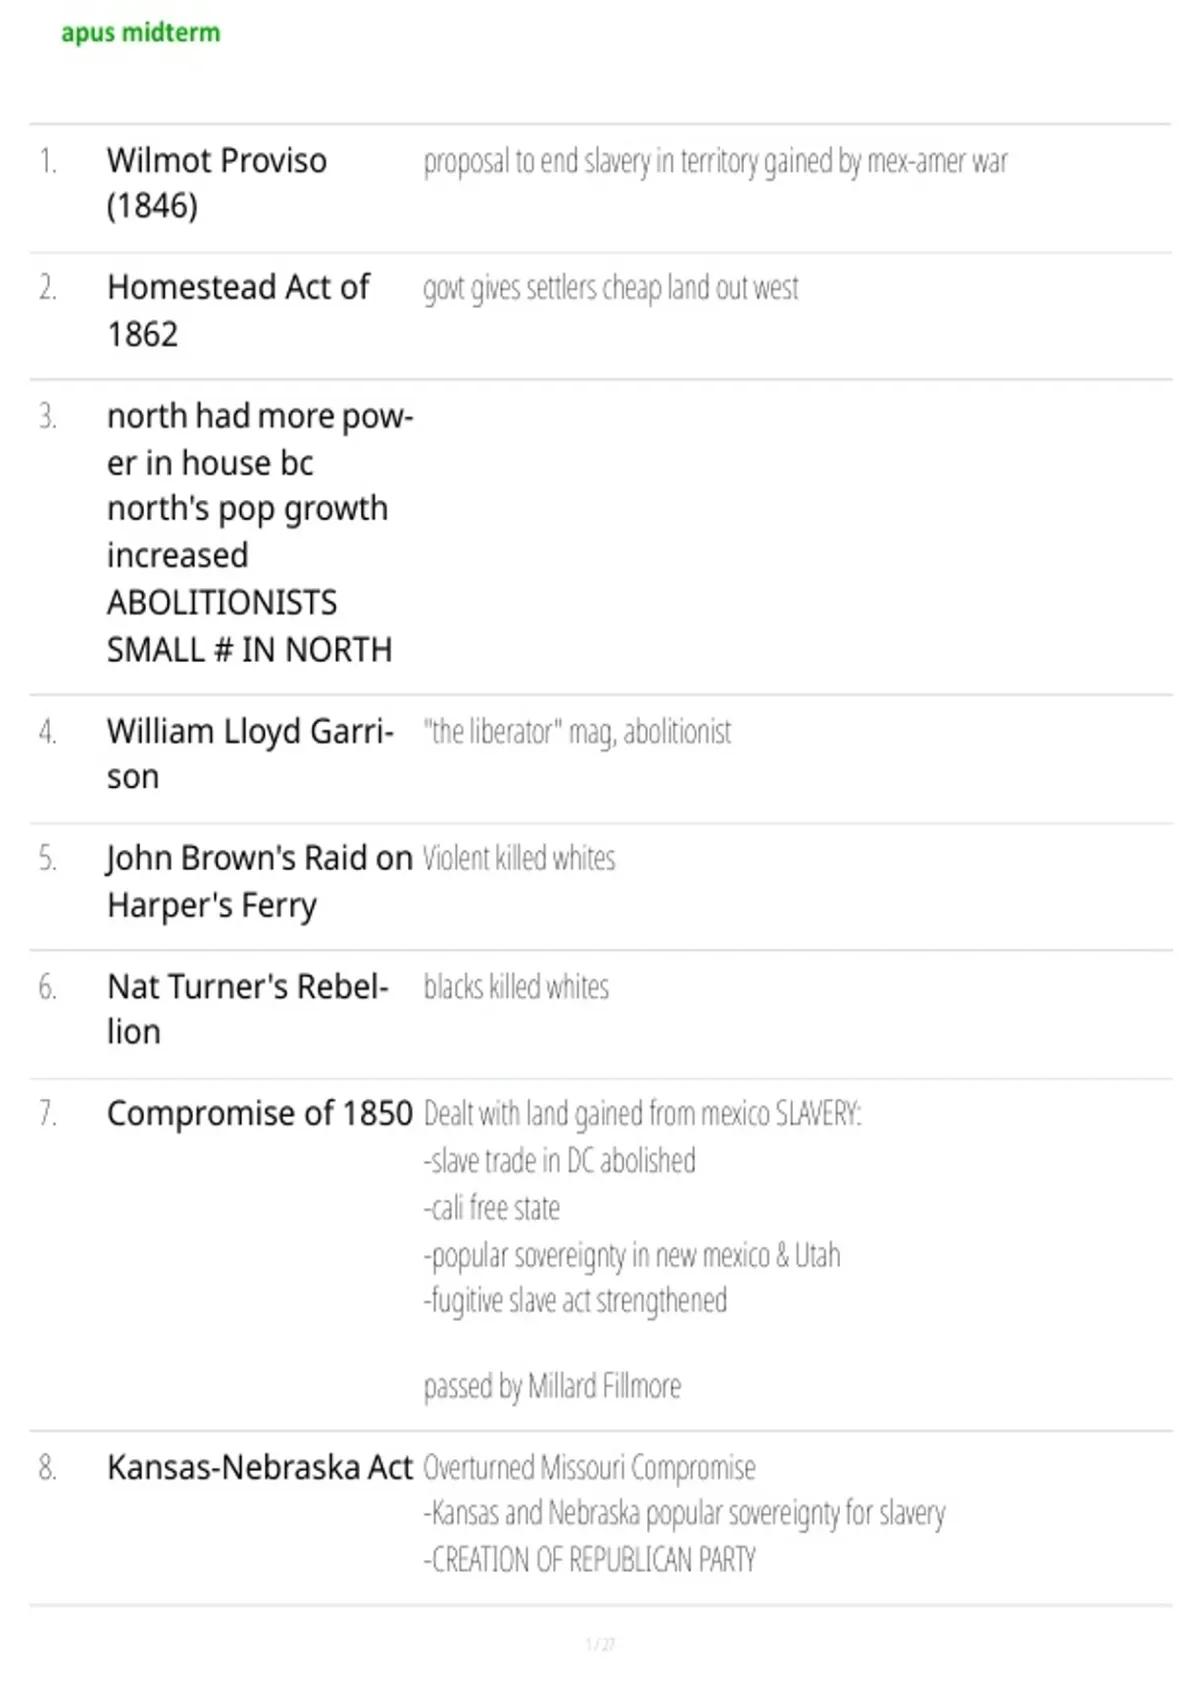The height and width of the screenshot is (1700, 1200).
Task: Select the term 'Kansas-Nebraska Act'
Action: [x=259, y=1467]
